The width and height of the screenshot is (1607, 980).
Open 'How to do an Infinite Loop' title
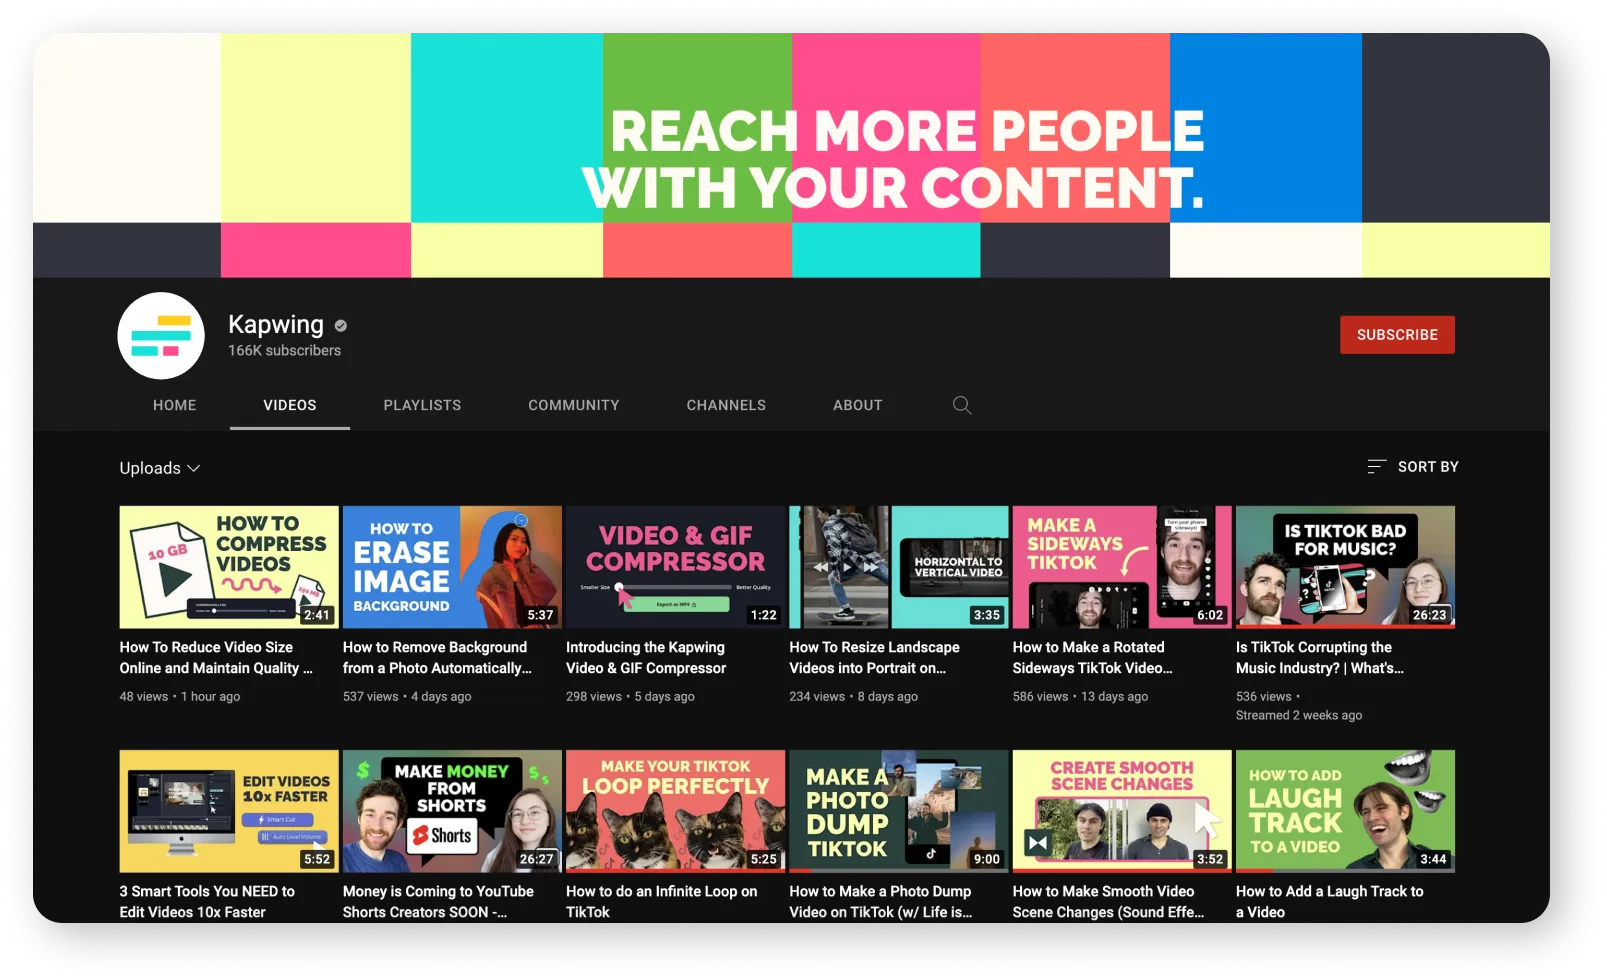(x=662, y=902)
